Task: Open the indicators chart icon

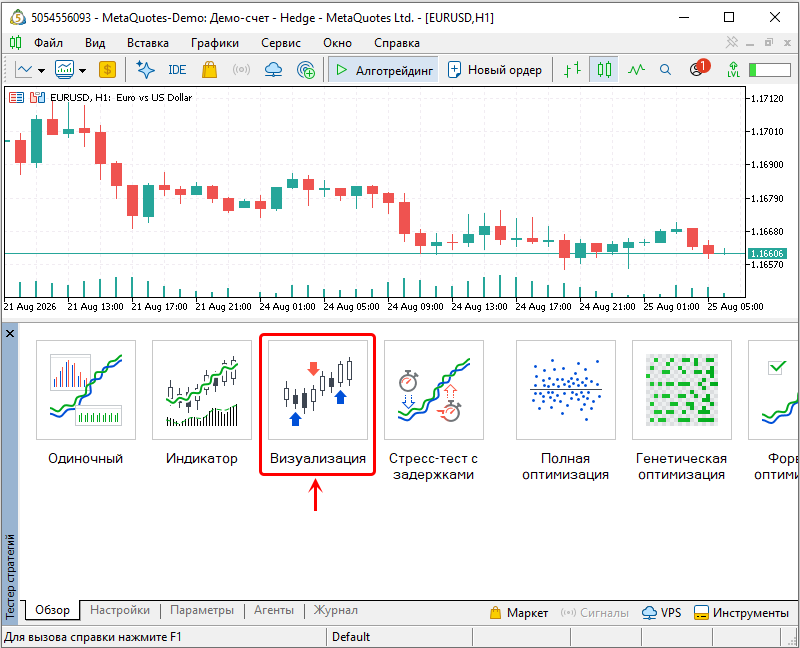Action: [x=65, y=69]
